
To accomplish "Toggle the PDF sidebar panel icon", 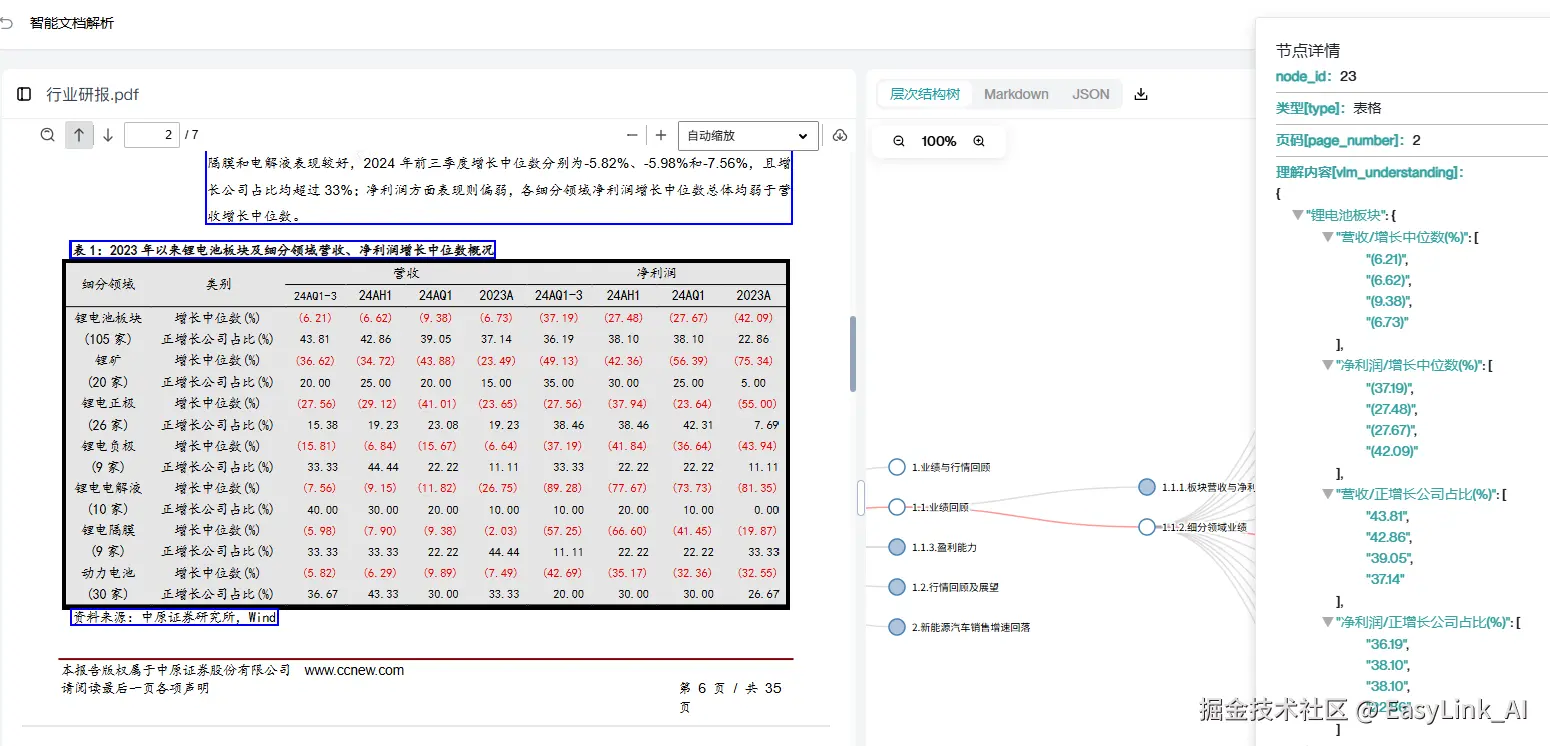I will click(25, 94).
